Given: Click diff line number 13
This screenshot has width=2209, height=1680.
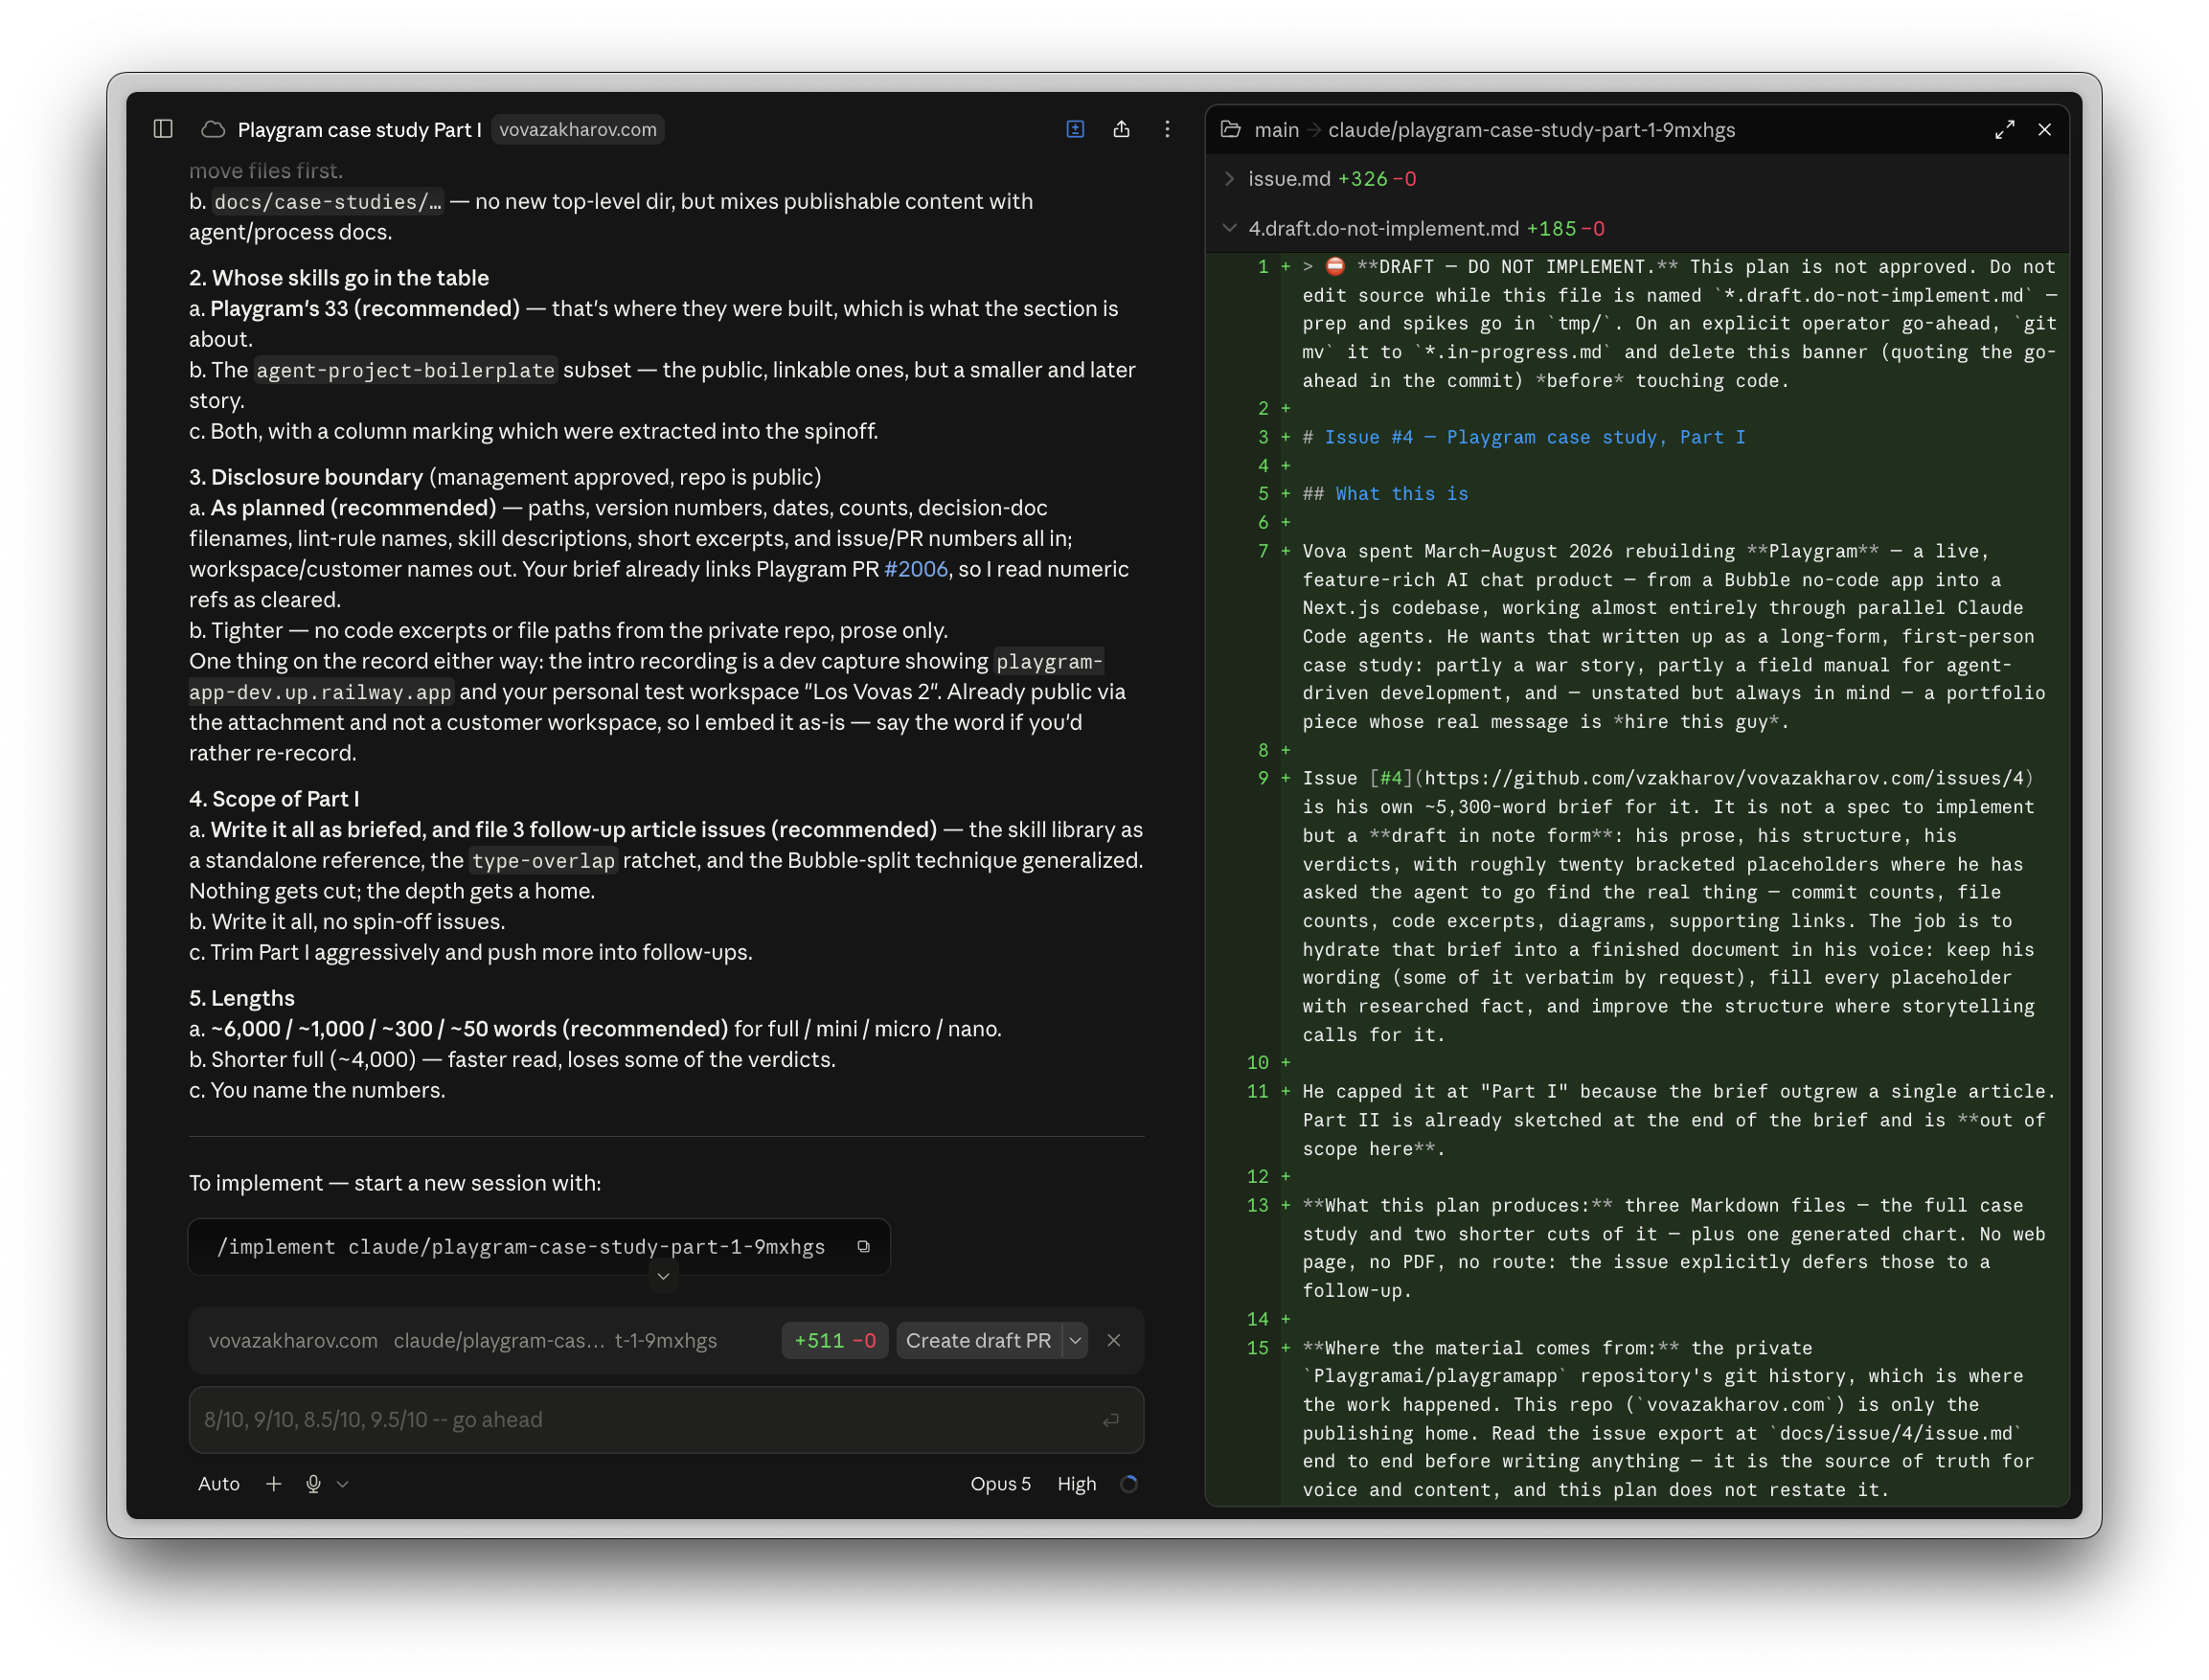Looking at the screenshot, I should pyautogui.click(x=1257, y=1205).
